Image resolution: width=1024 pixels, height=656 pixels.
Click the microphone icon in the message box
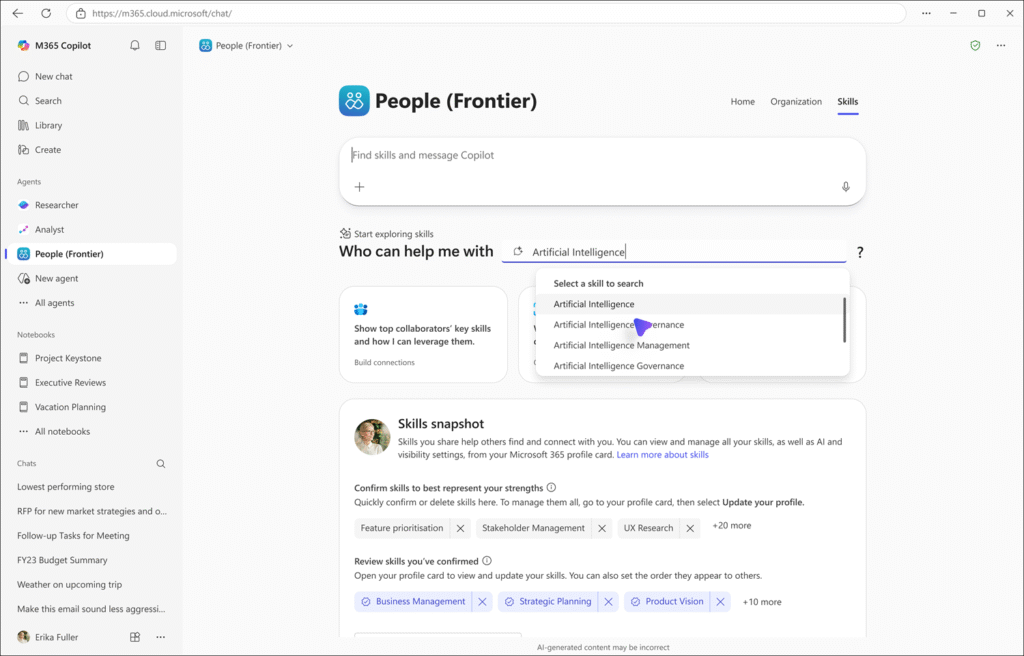[x=845, y=186]
